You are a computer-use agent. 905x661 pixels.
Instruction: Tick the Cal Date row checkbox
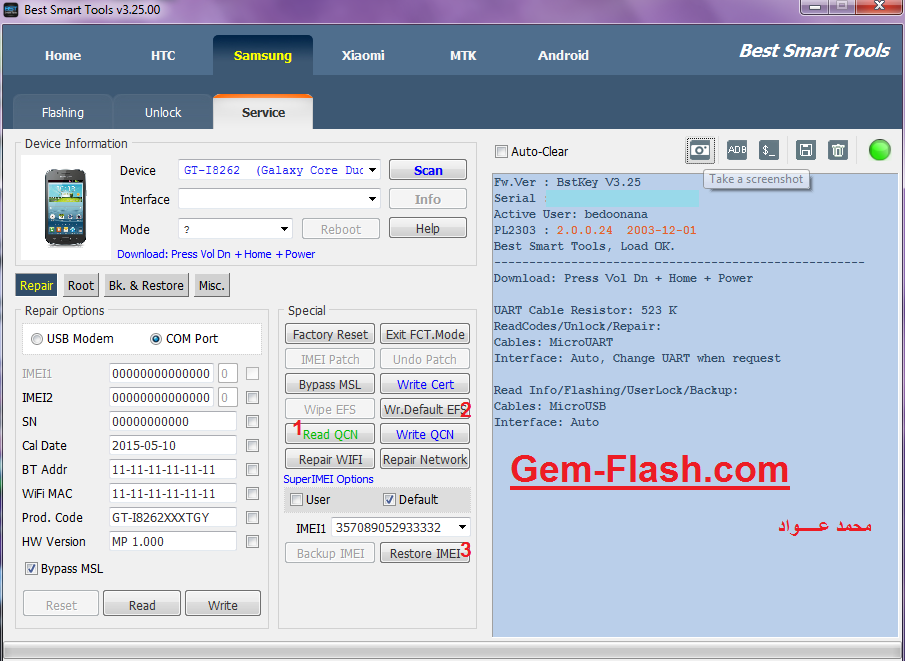click(x=252, y=446)
